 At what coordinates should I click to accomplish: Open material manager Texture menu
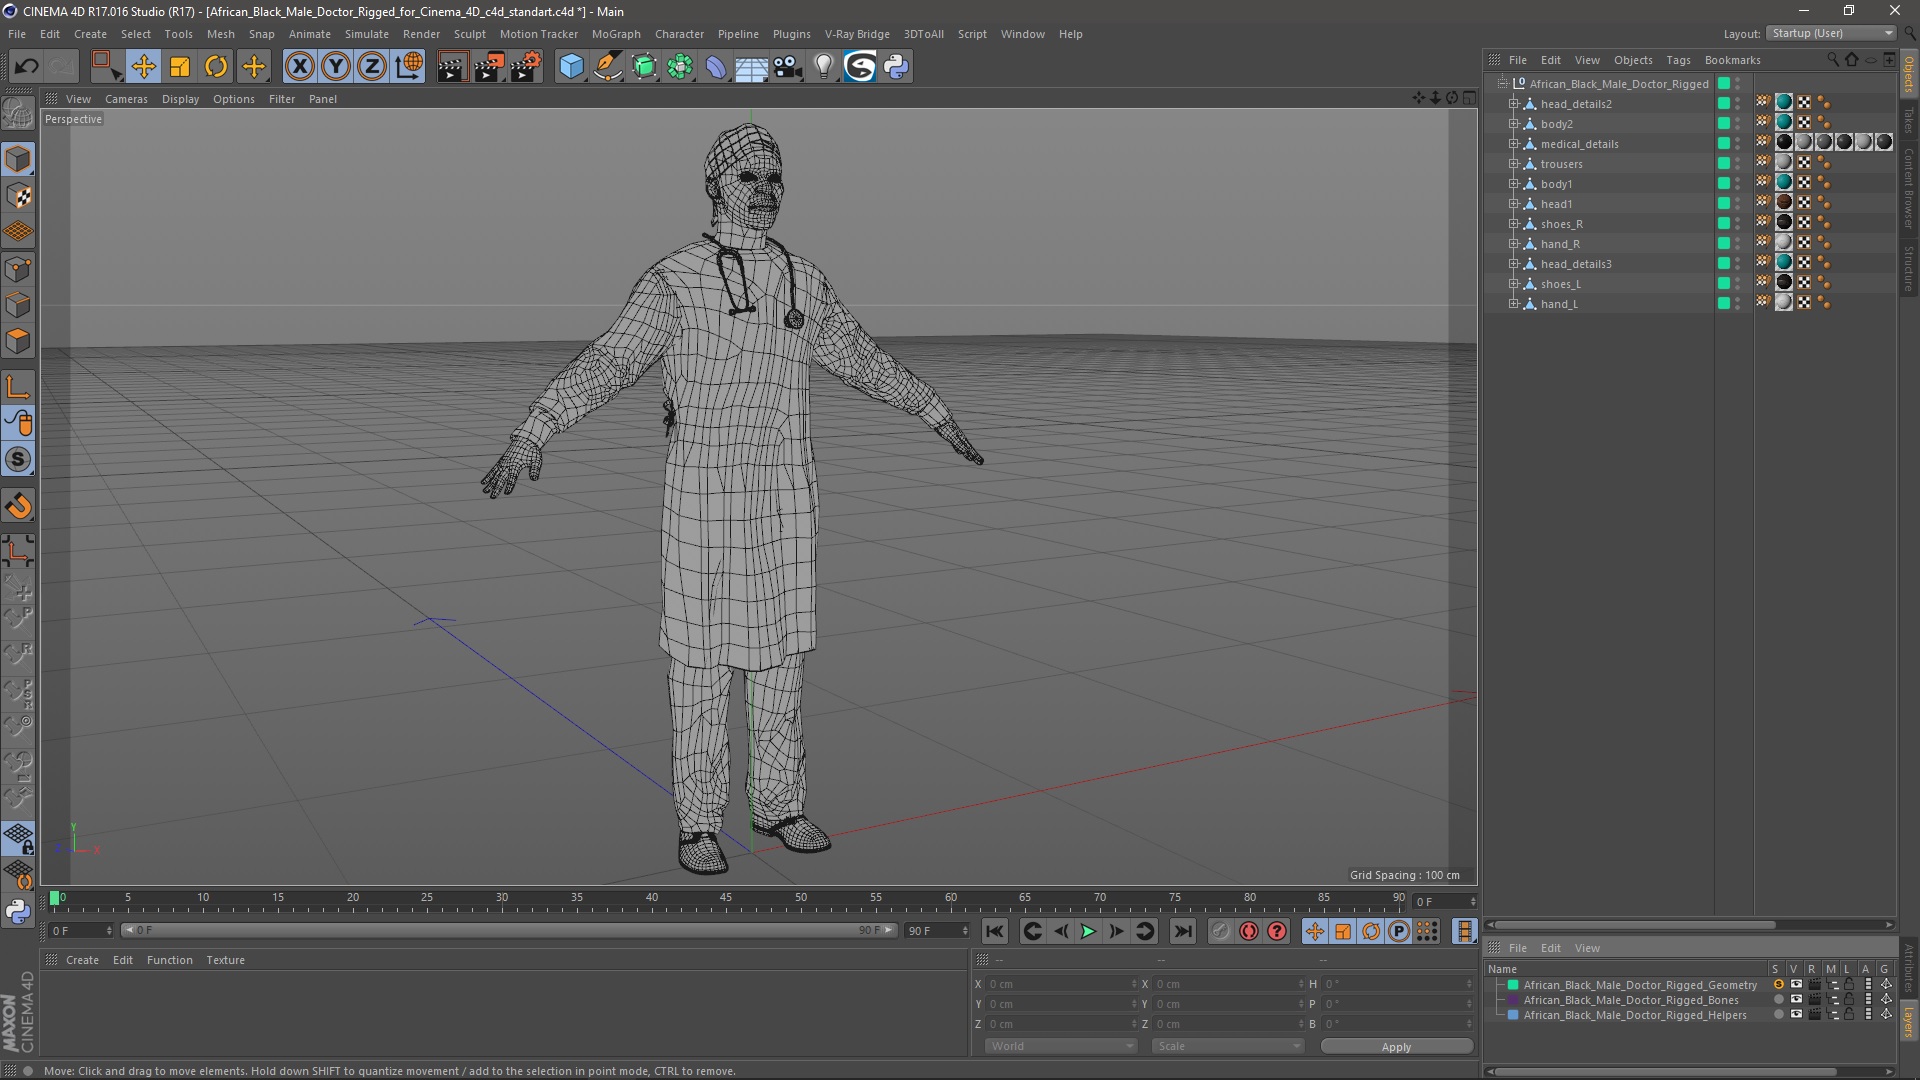pyautogui.click(x=225, y=960)
